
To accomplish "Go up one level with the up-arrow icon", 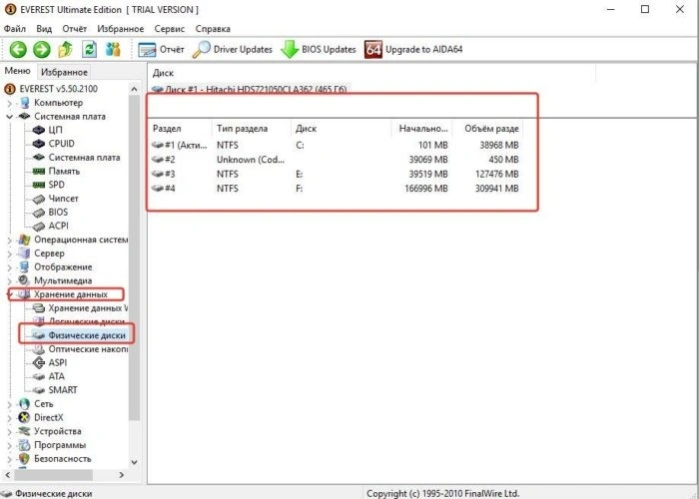I will coord(65,49).
